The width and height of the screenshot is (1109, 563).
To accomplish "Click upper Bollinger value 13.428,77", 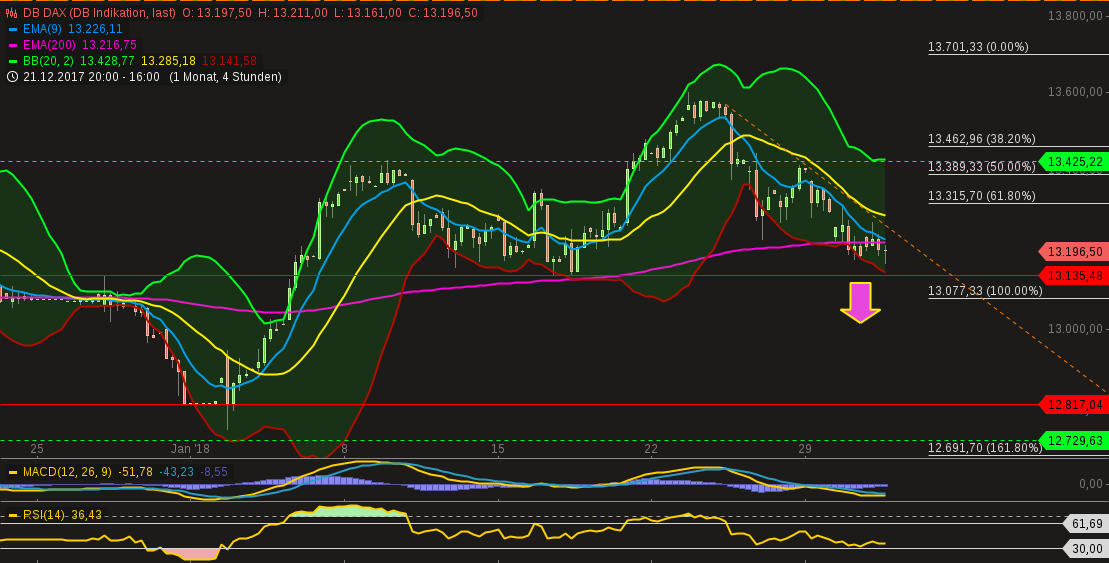I will click(108, 62).
